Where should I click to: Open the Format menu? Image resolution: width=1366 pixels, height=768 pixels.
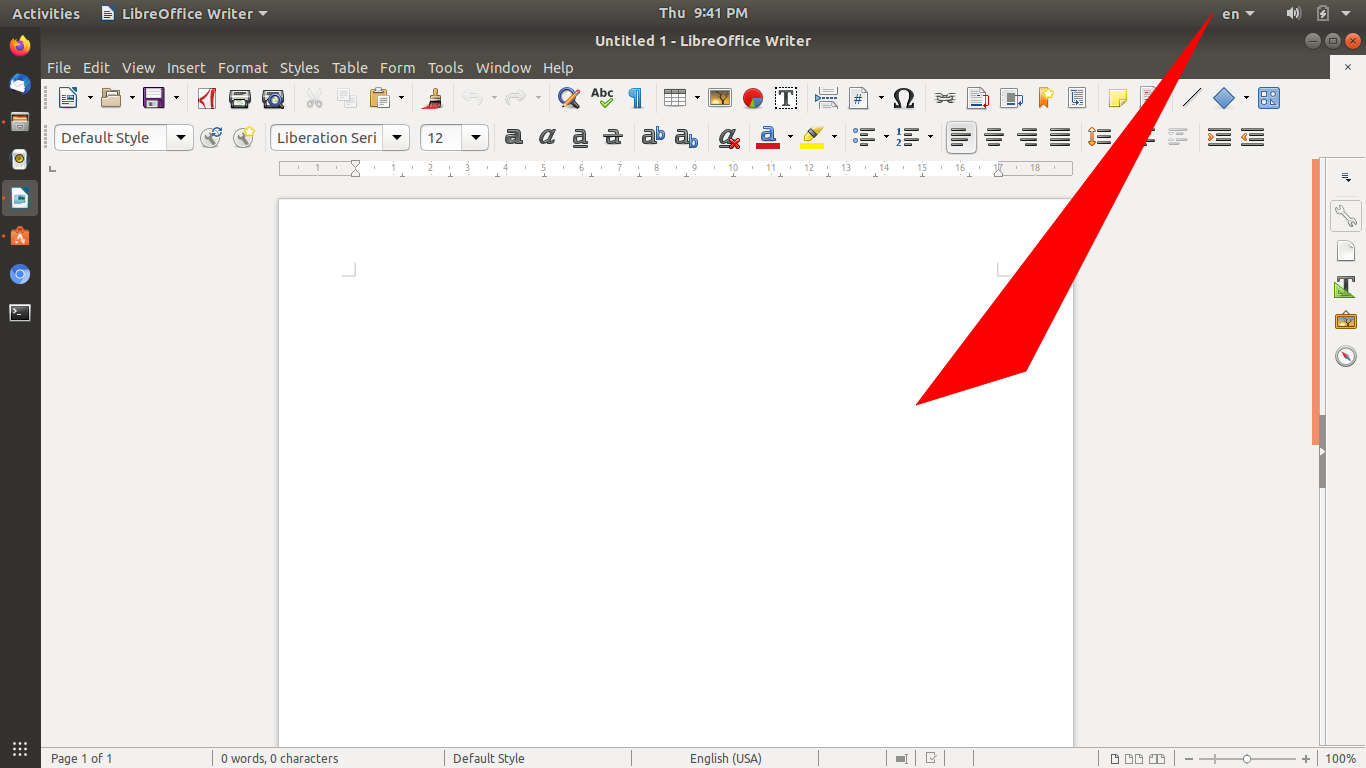(x=243, y=68)
